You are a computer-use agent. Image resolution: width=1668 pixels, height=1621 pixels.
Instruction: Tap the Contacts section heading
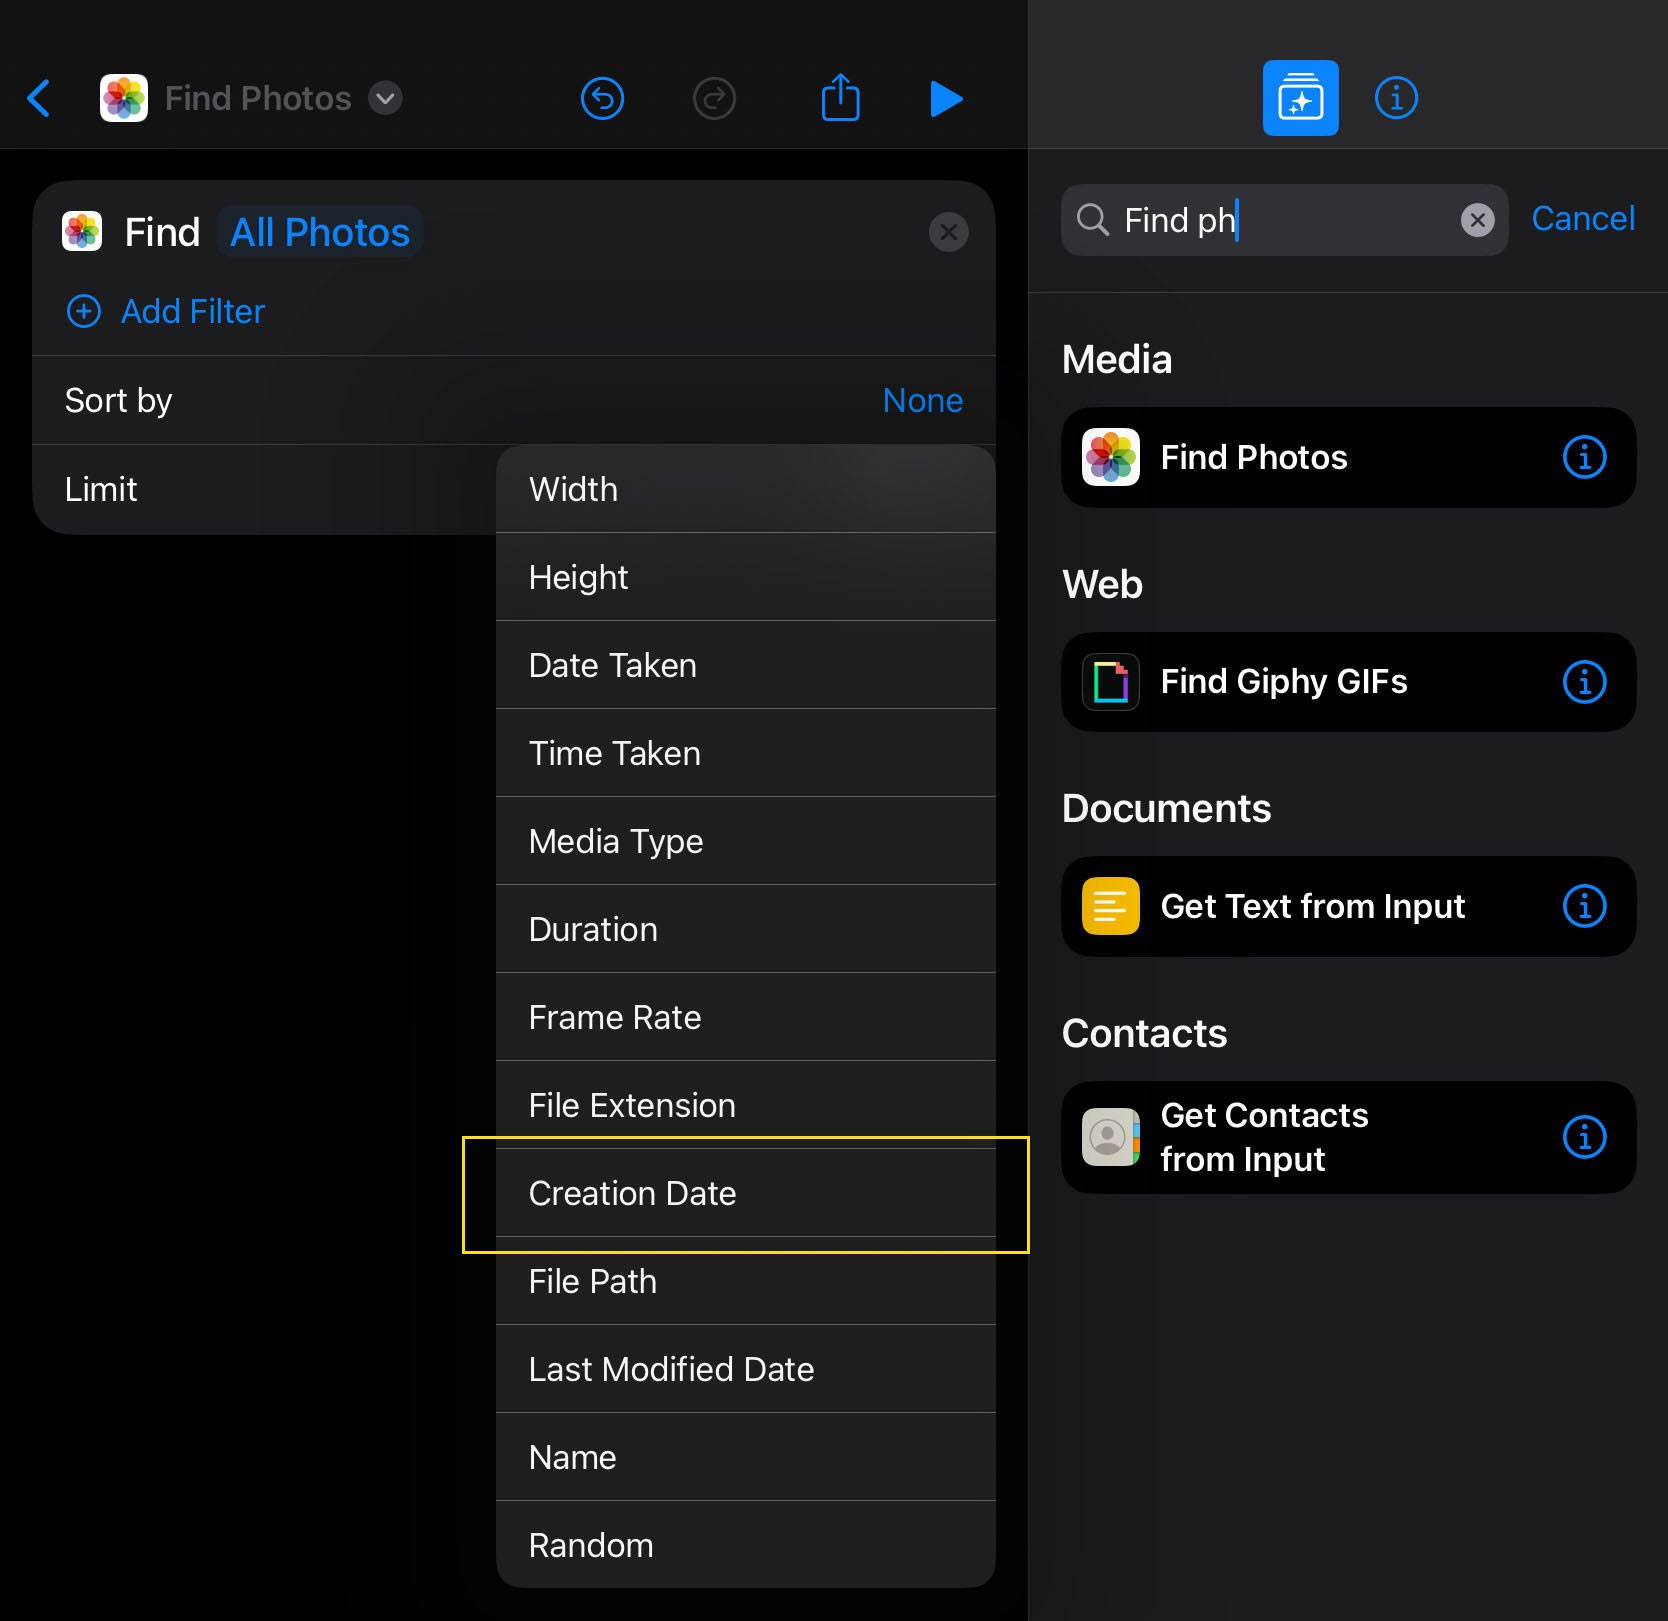click(x=1144, y=1033)
